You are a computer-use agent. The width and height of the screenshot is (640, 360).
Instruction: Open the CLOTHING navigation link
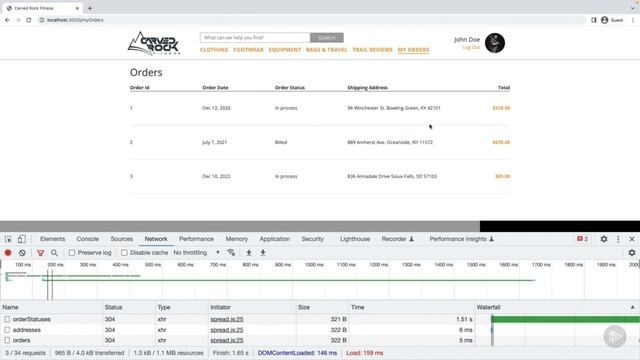coord(214,50)
